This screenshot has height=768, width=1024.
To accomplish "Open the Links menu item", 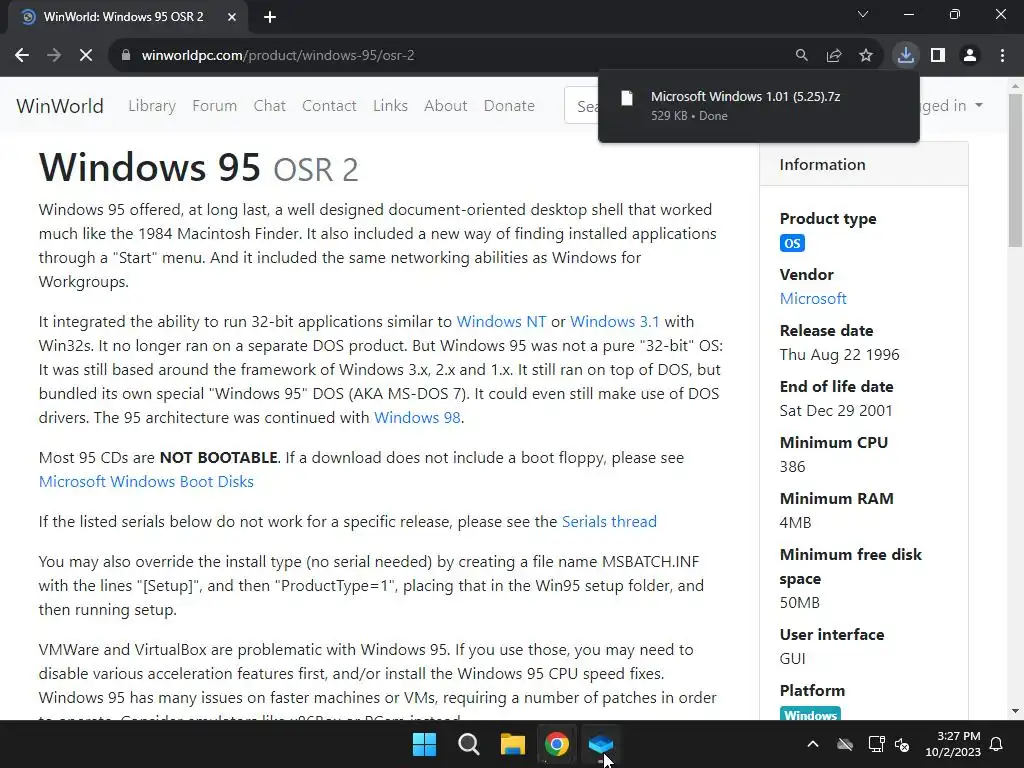I will point(391,106).
